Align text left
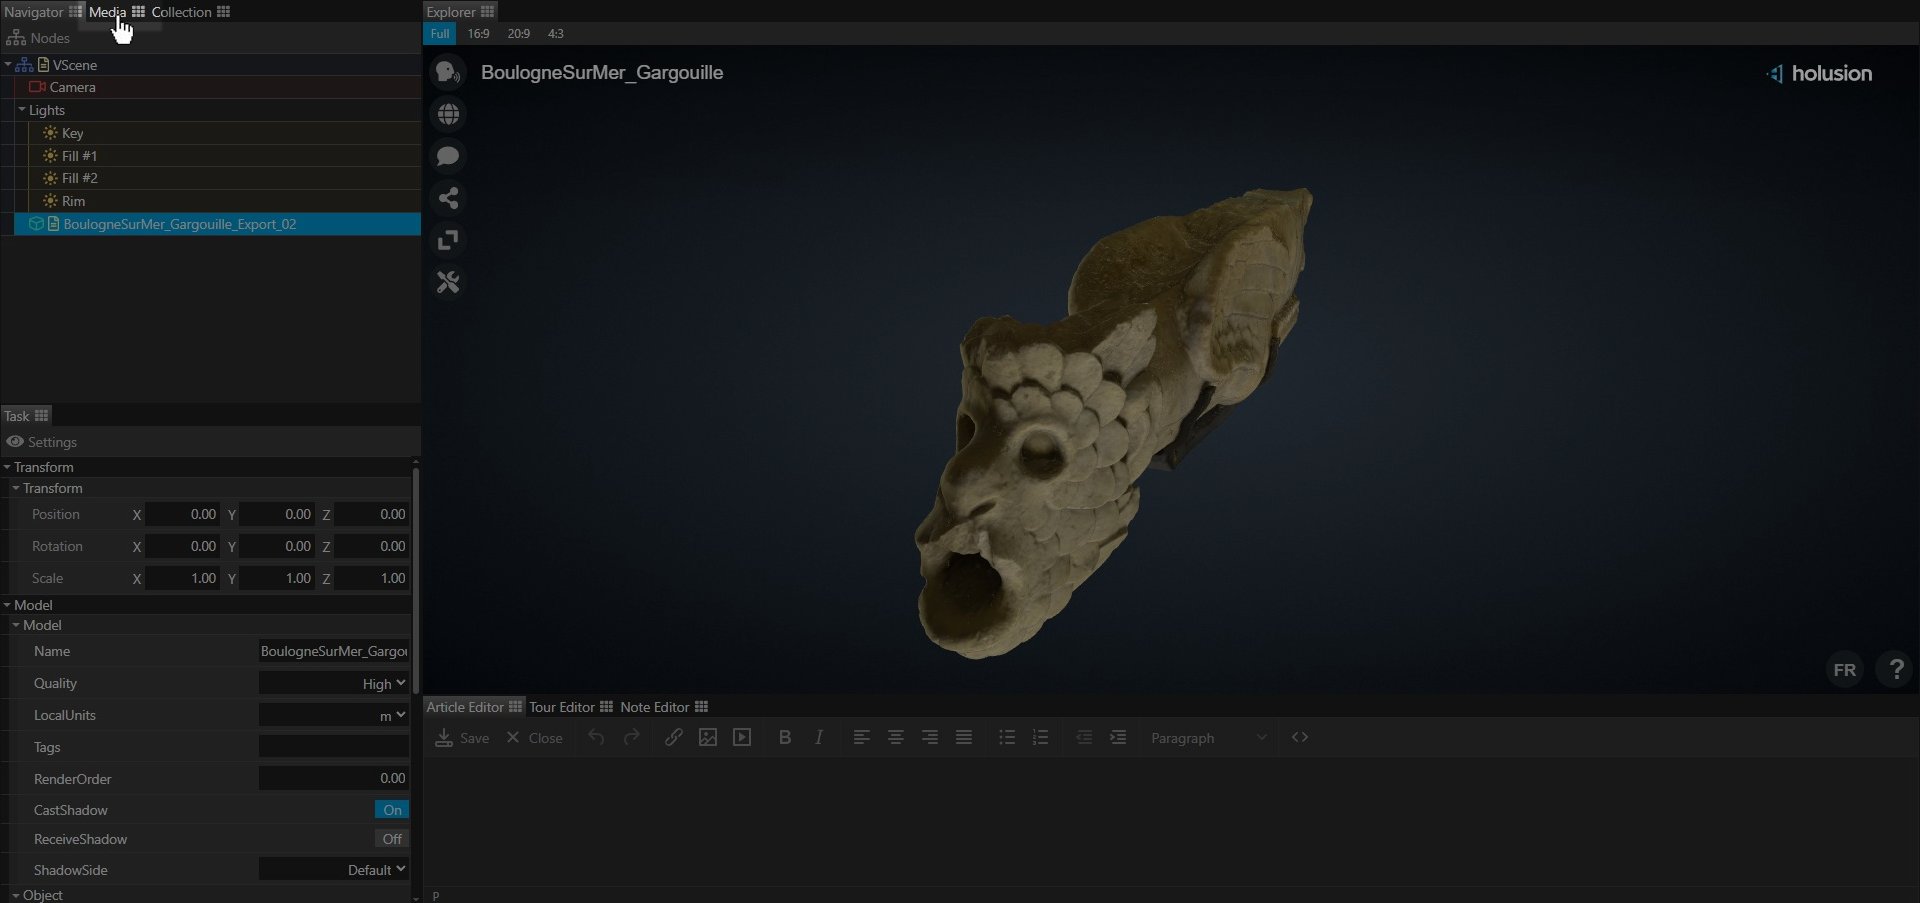This screenshot has height=903, width=1920. (862, 737)
